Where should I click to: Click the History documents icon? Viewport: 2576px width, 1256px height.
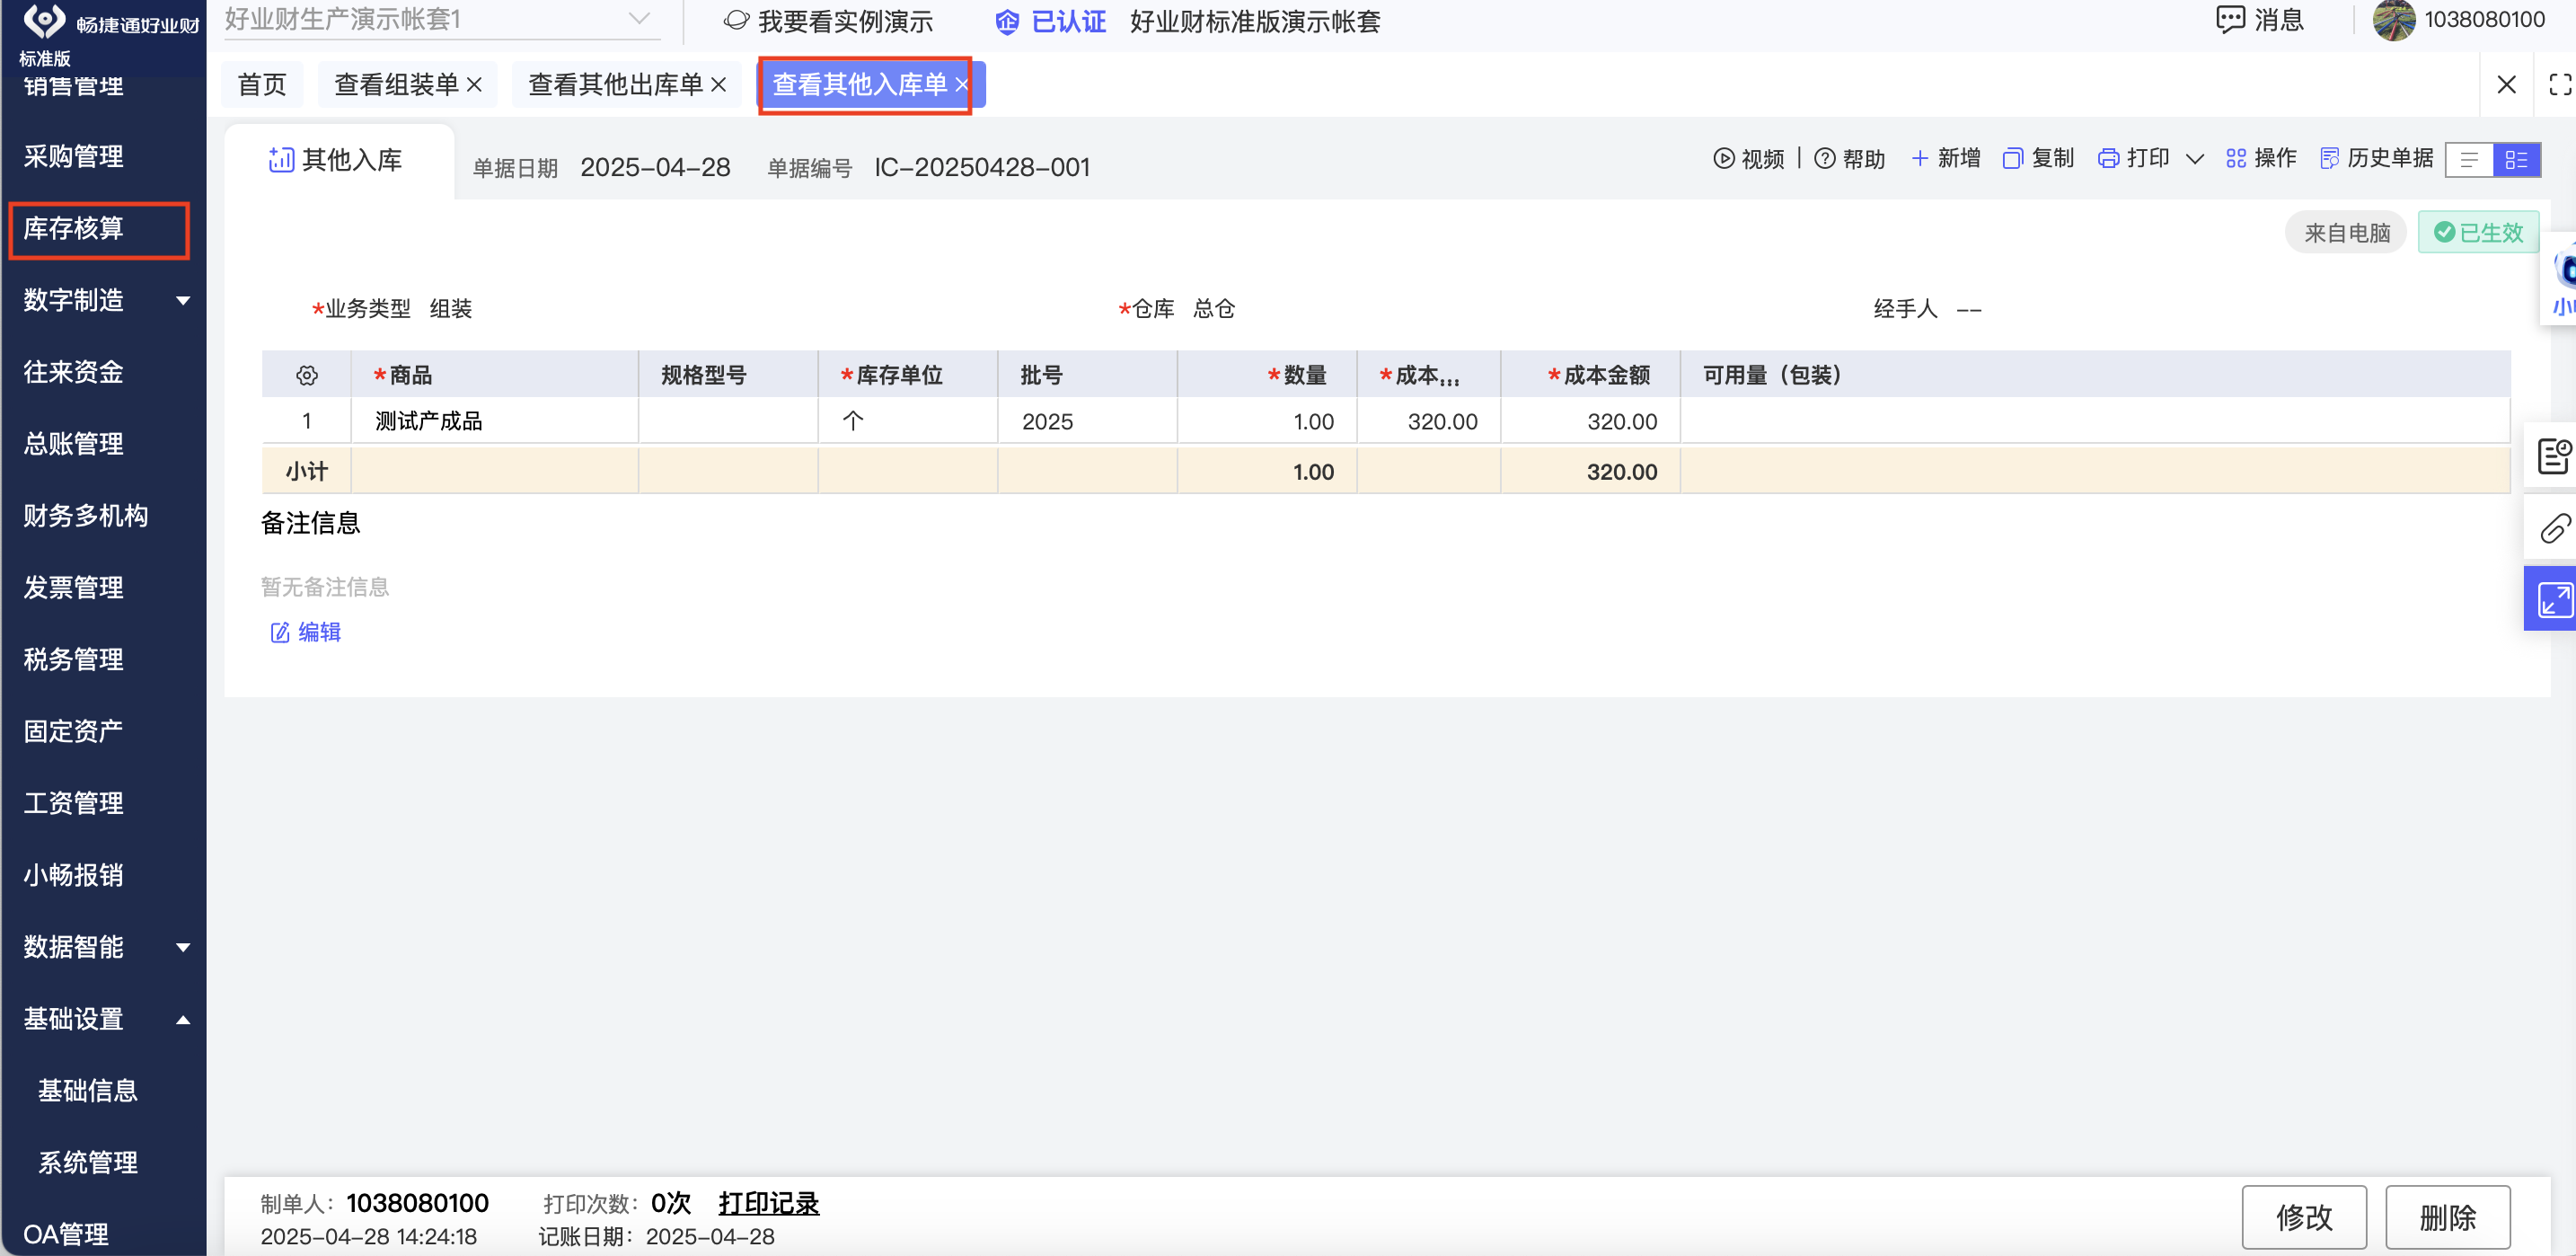pyautogui.click(x=2329, y=158)
